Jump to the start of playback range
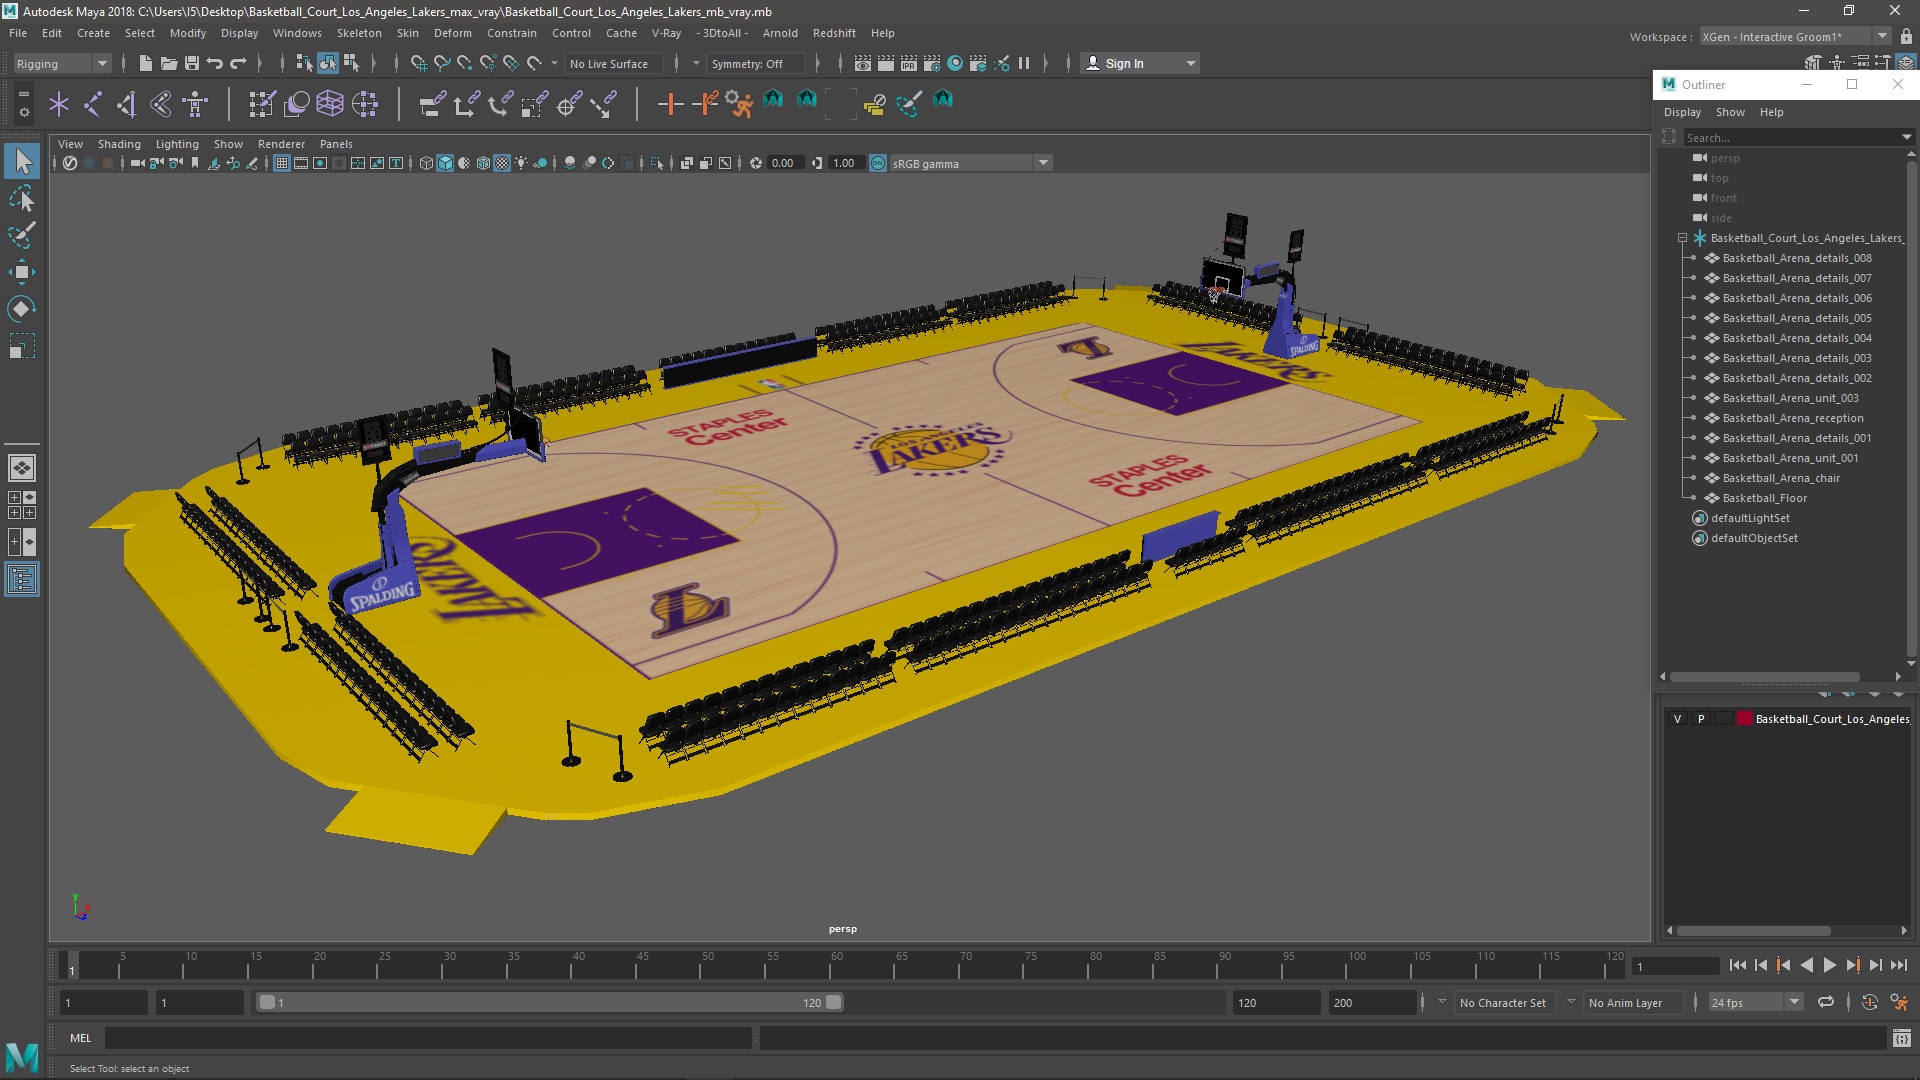 (x=1737, y=965)
